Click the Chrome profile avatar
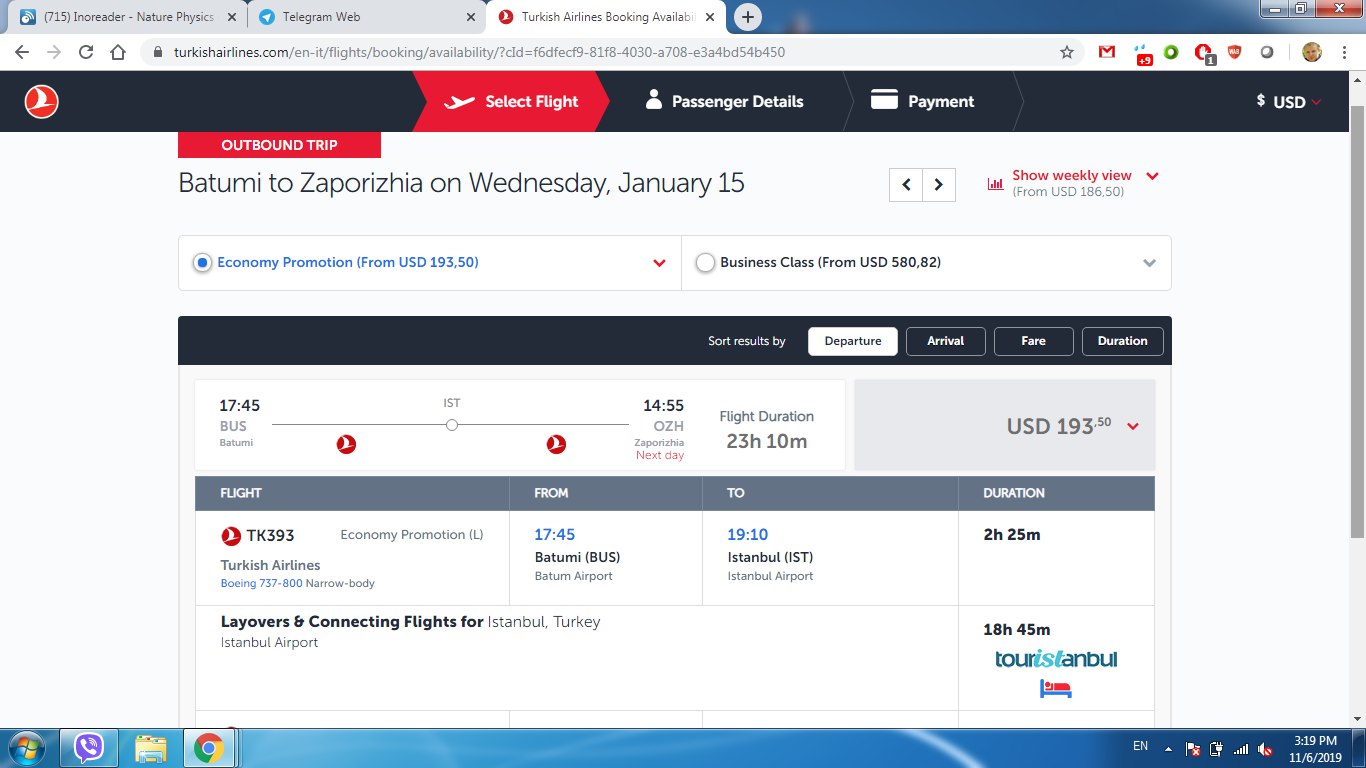Image resolution: width=1366 pixels, height=768 pixels. coord(1312,52)
